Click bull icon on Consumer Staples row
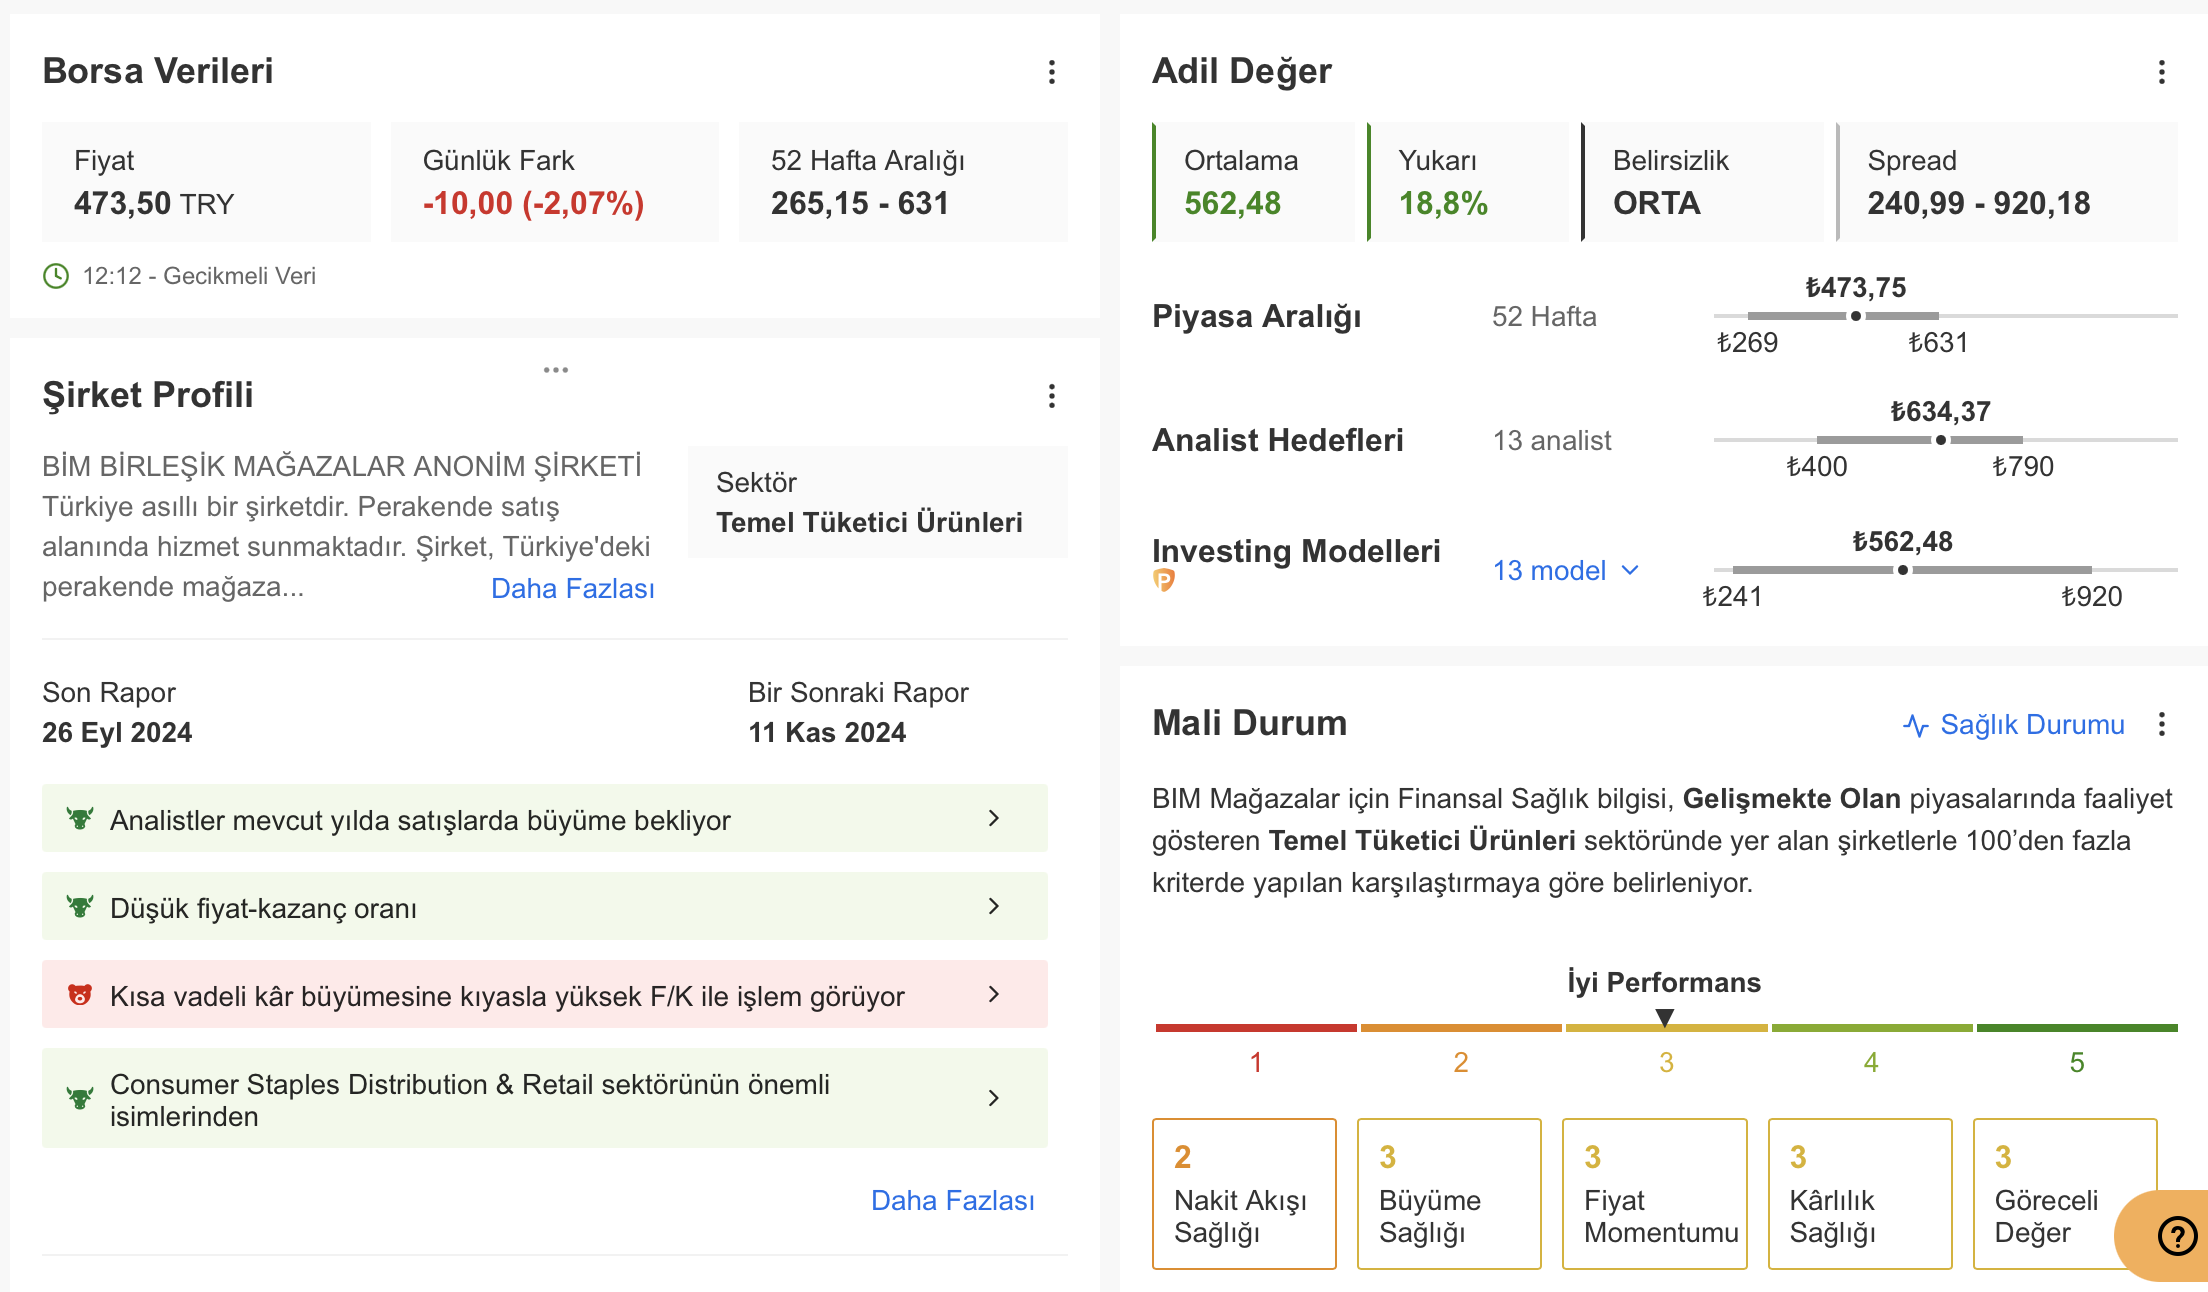 click(x=80, y=1098)
